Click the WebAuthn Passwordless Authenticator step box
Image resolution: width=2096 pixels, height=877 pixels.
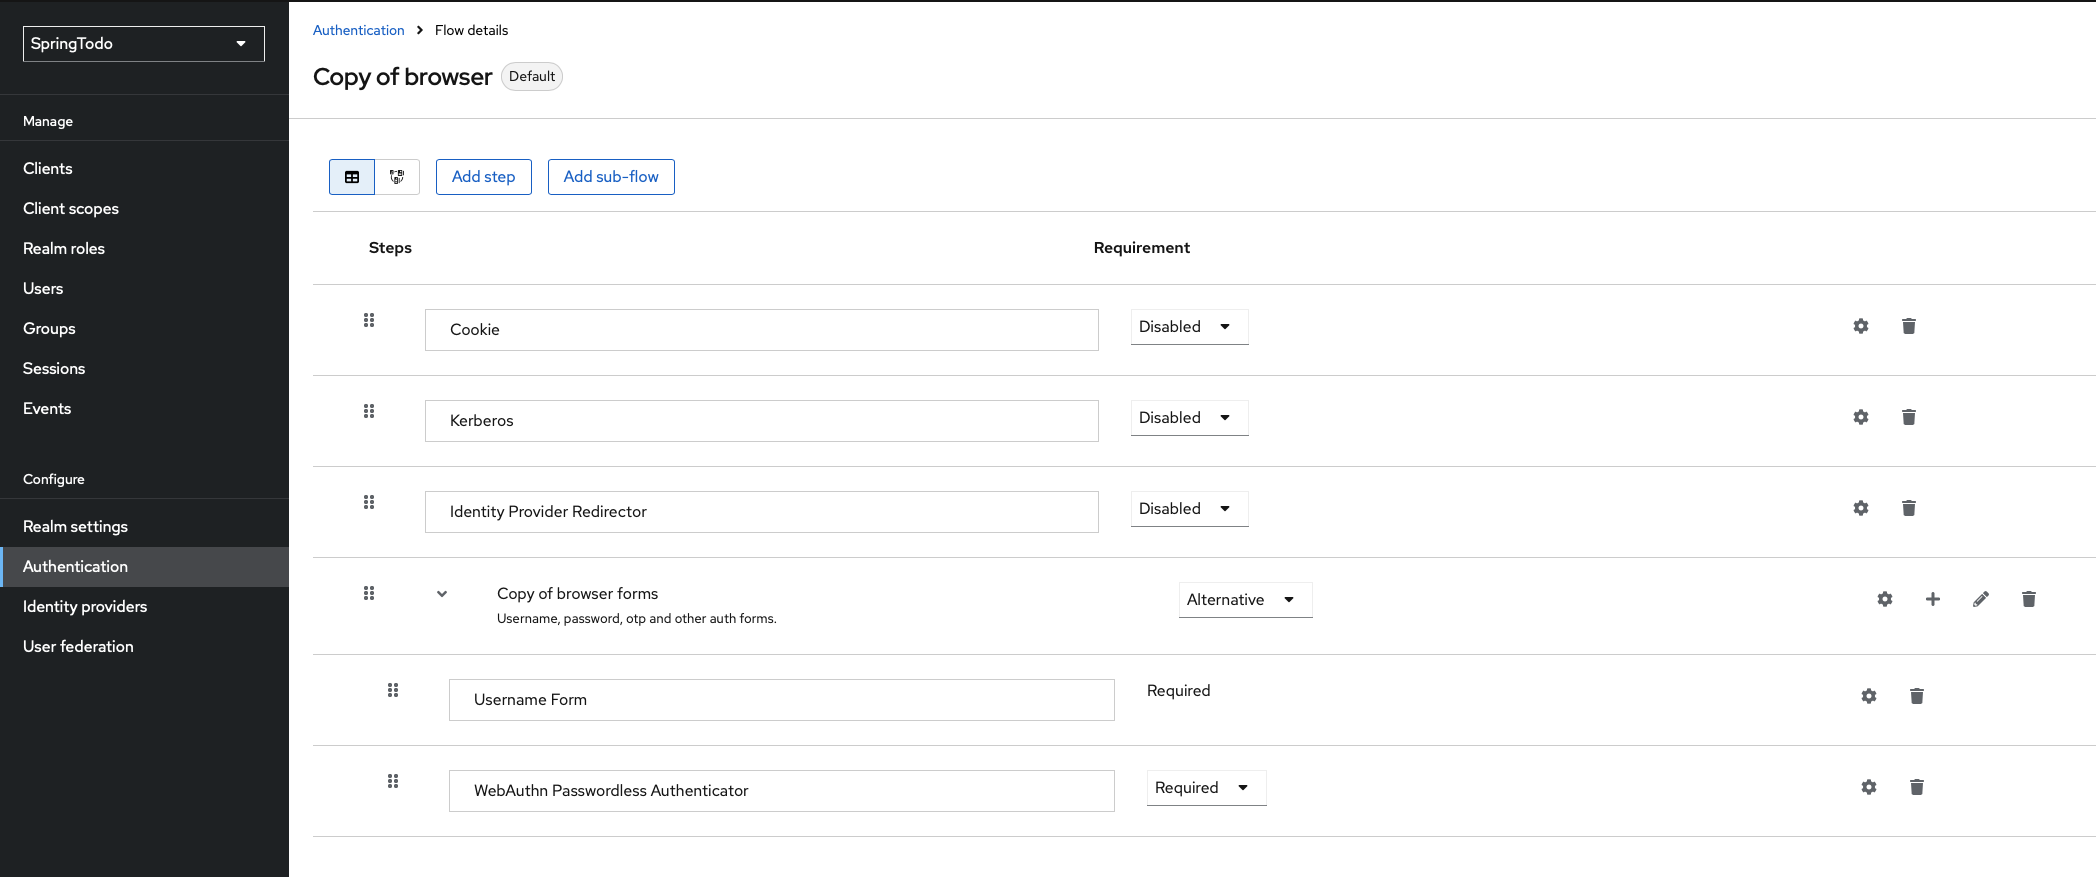tap(782, 791)
